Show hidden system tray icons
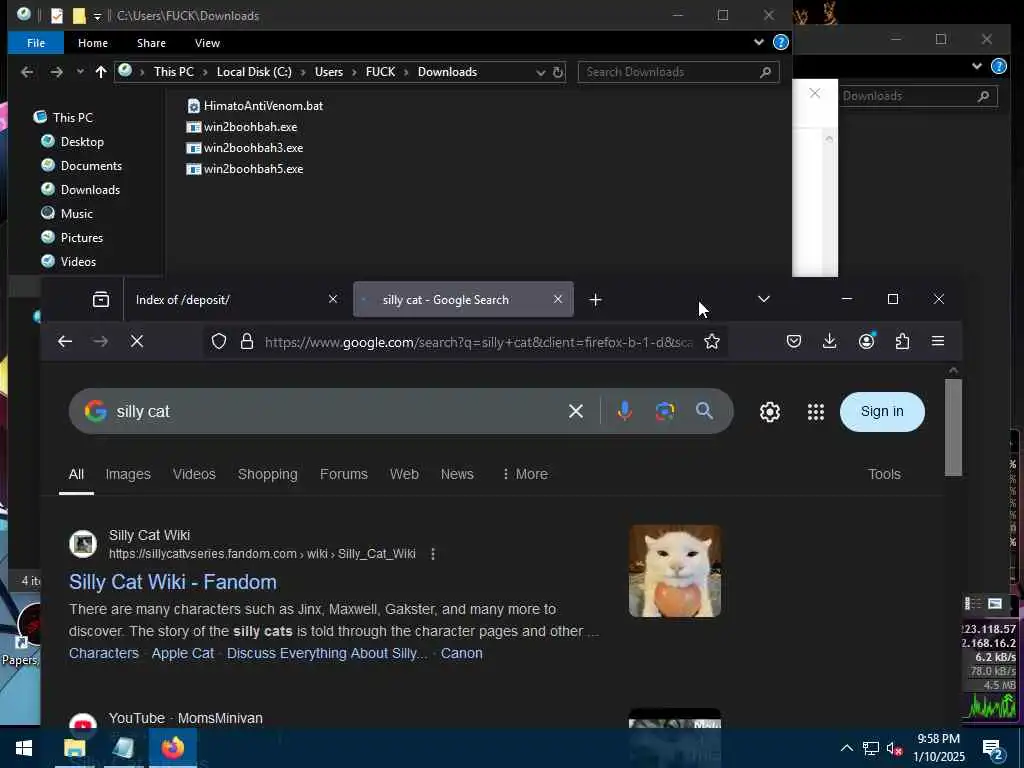The image size is (1024, 768). point(846,748)
